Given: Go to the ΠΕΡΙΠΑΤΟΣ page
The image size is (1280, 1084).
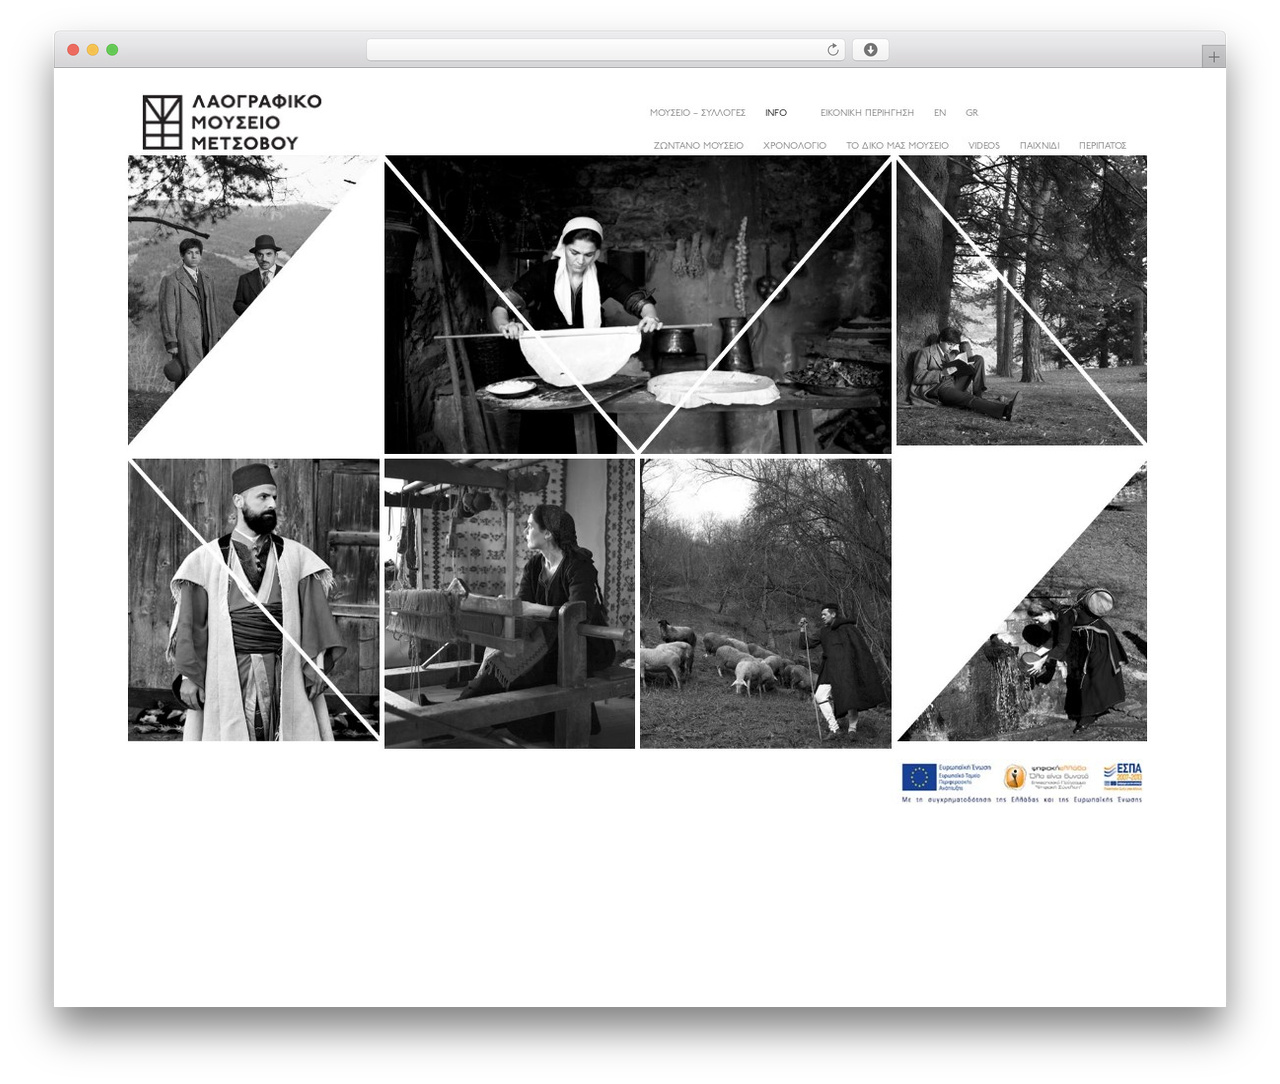Looking at the screenshot, I should pos(1103,146).
